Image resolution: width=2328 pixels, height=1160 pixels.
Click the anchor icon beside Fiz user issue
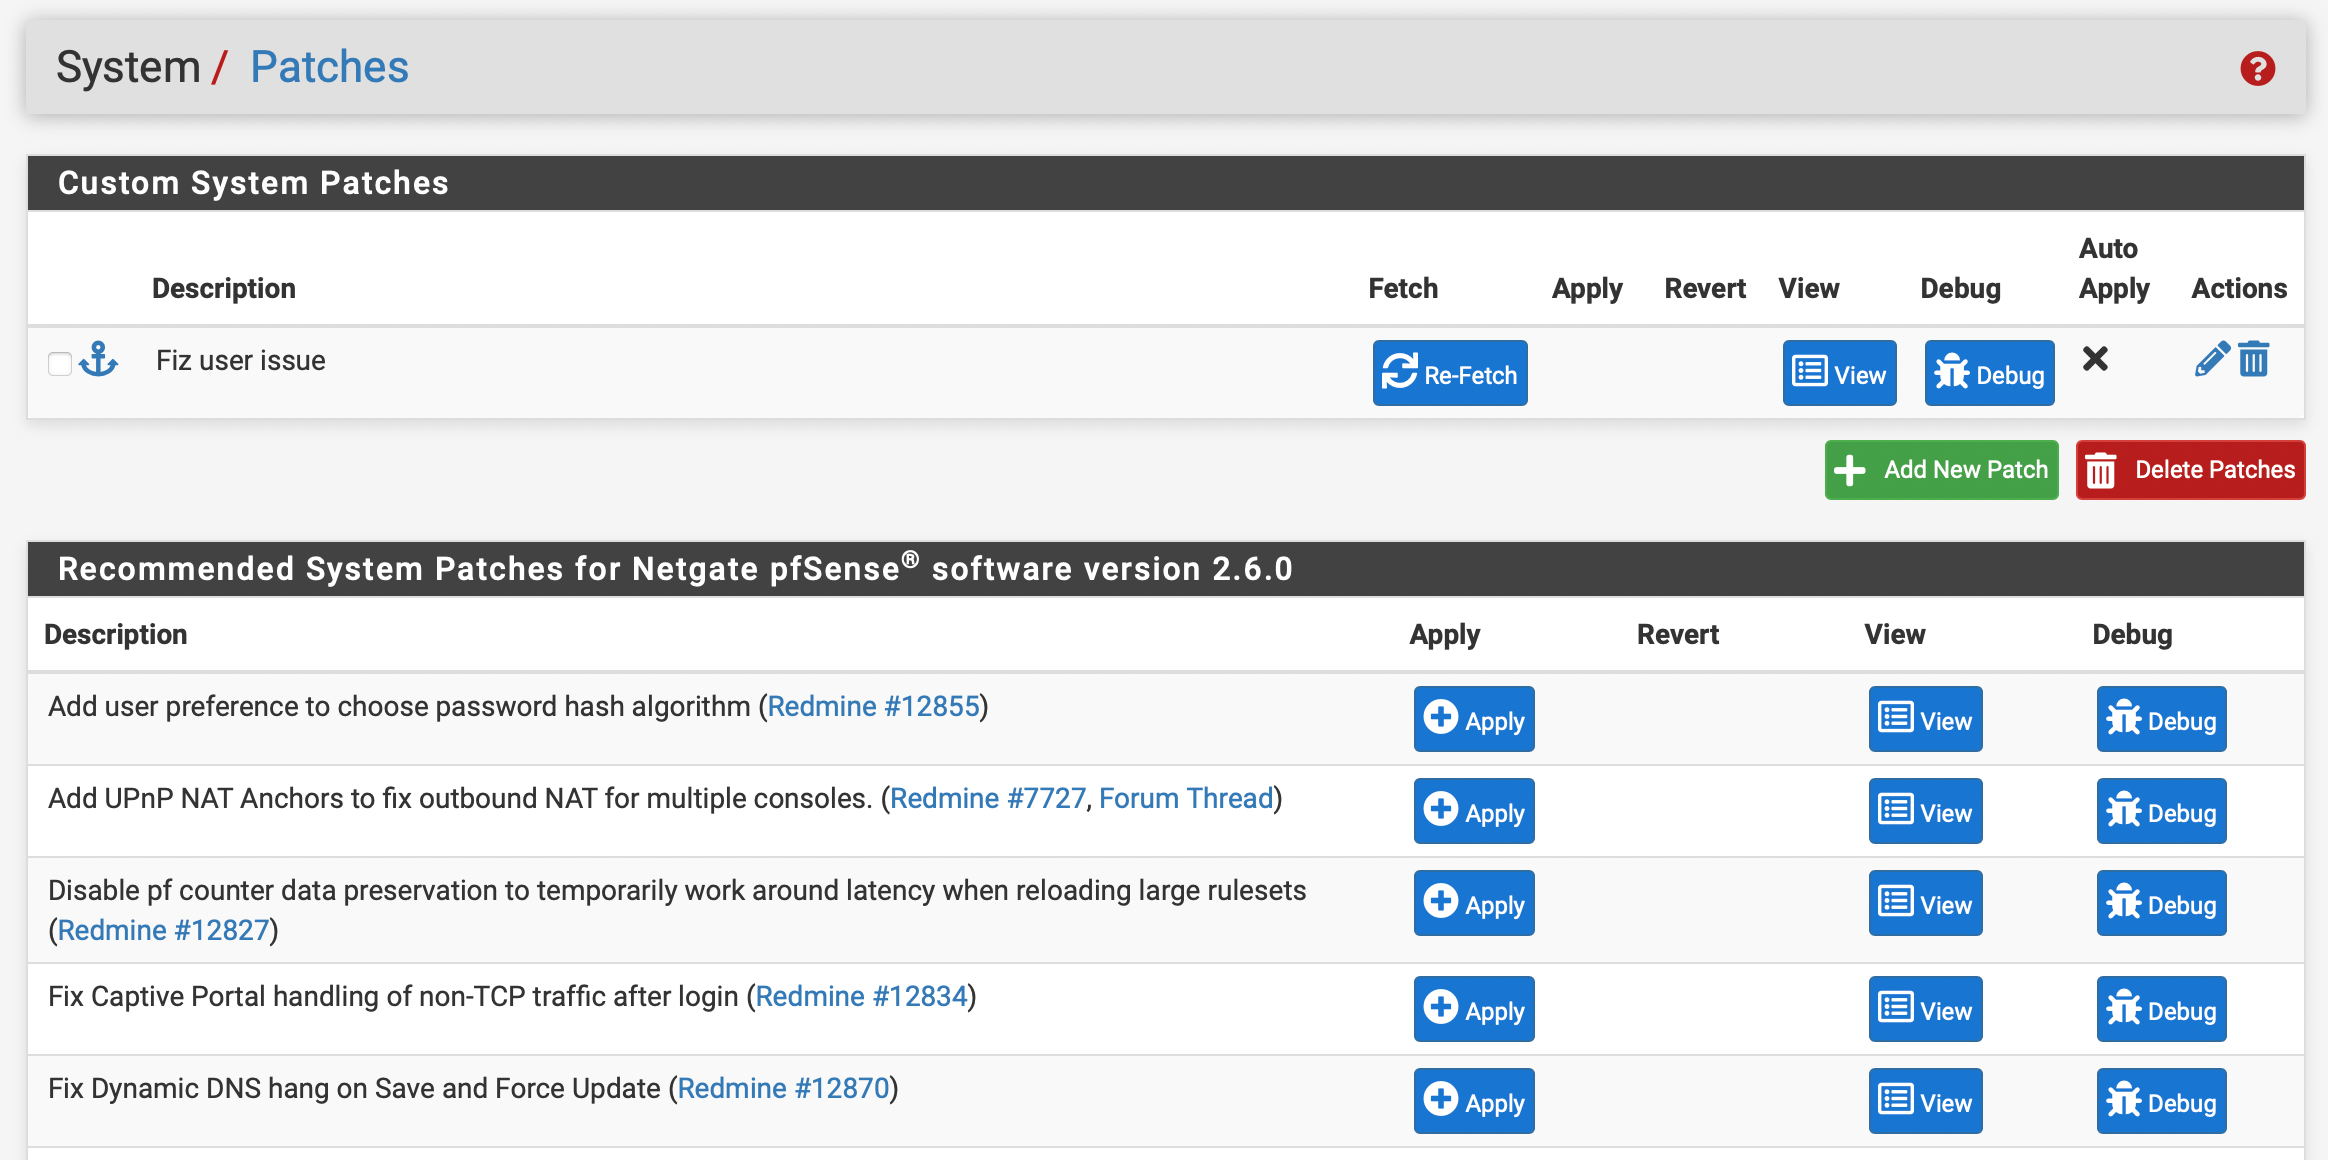click(x=99, y=359)
